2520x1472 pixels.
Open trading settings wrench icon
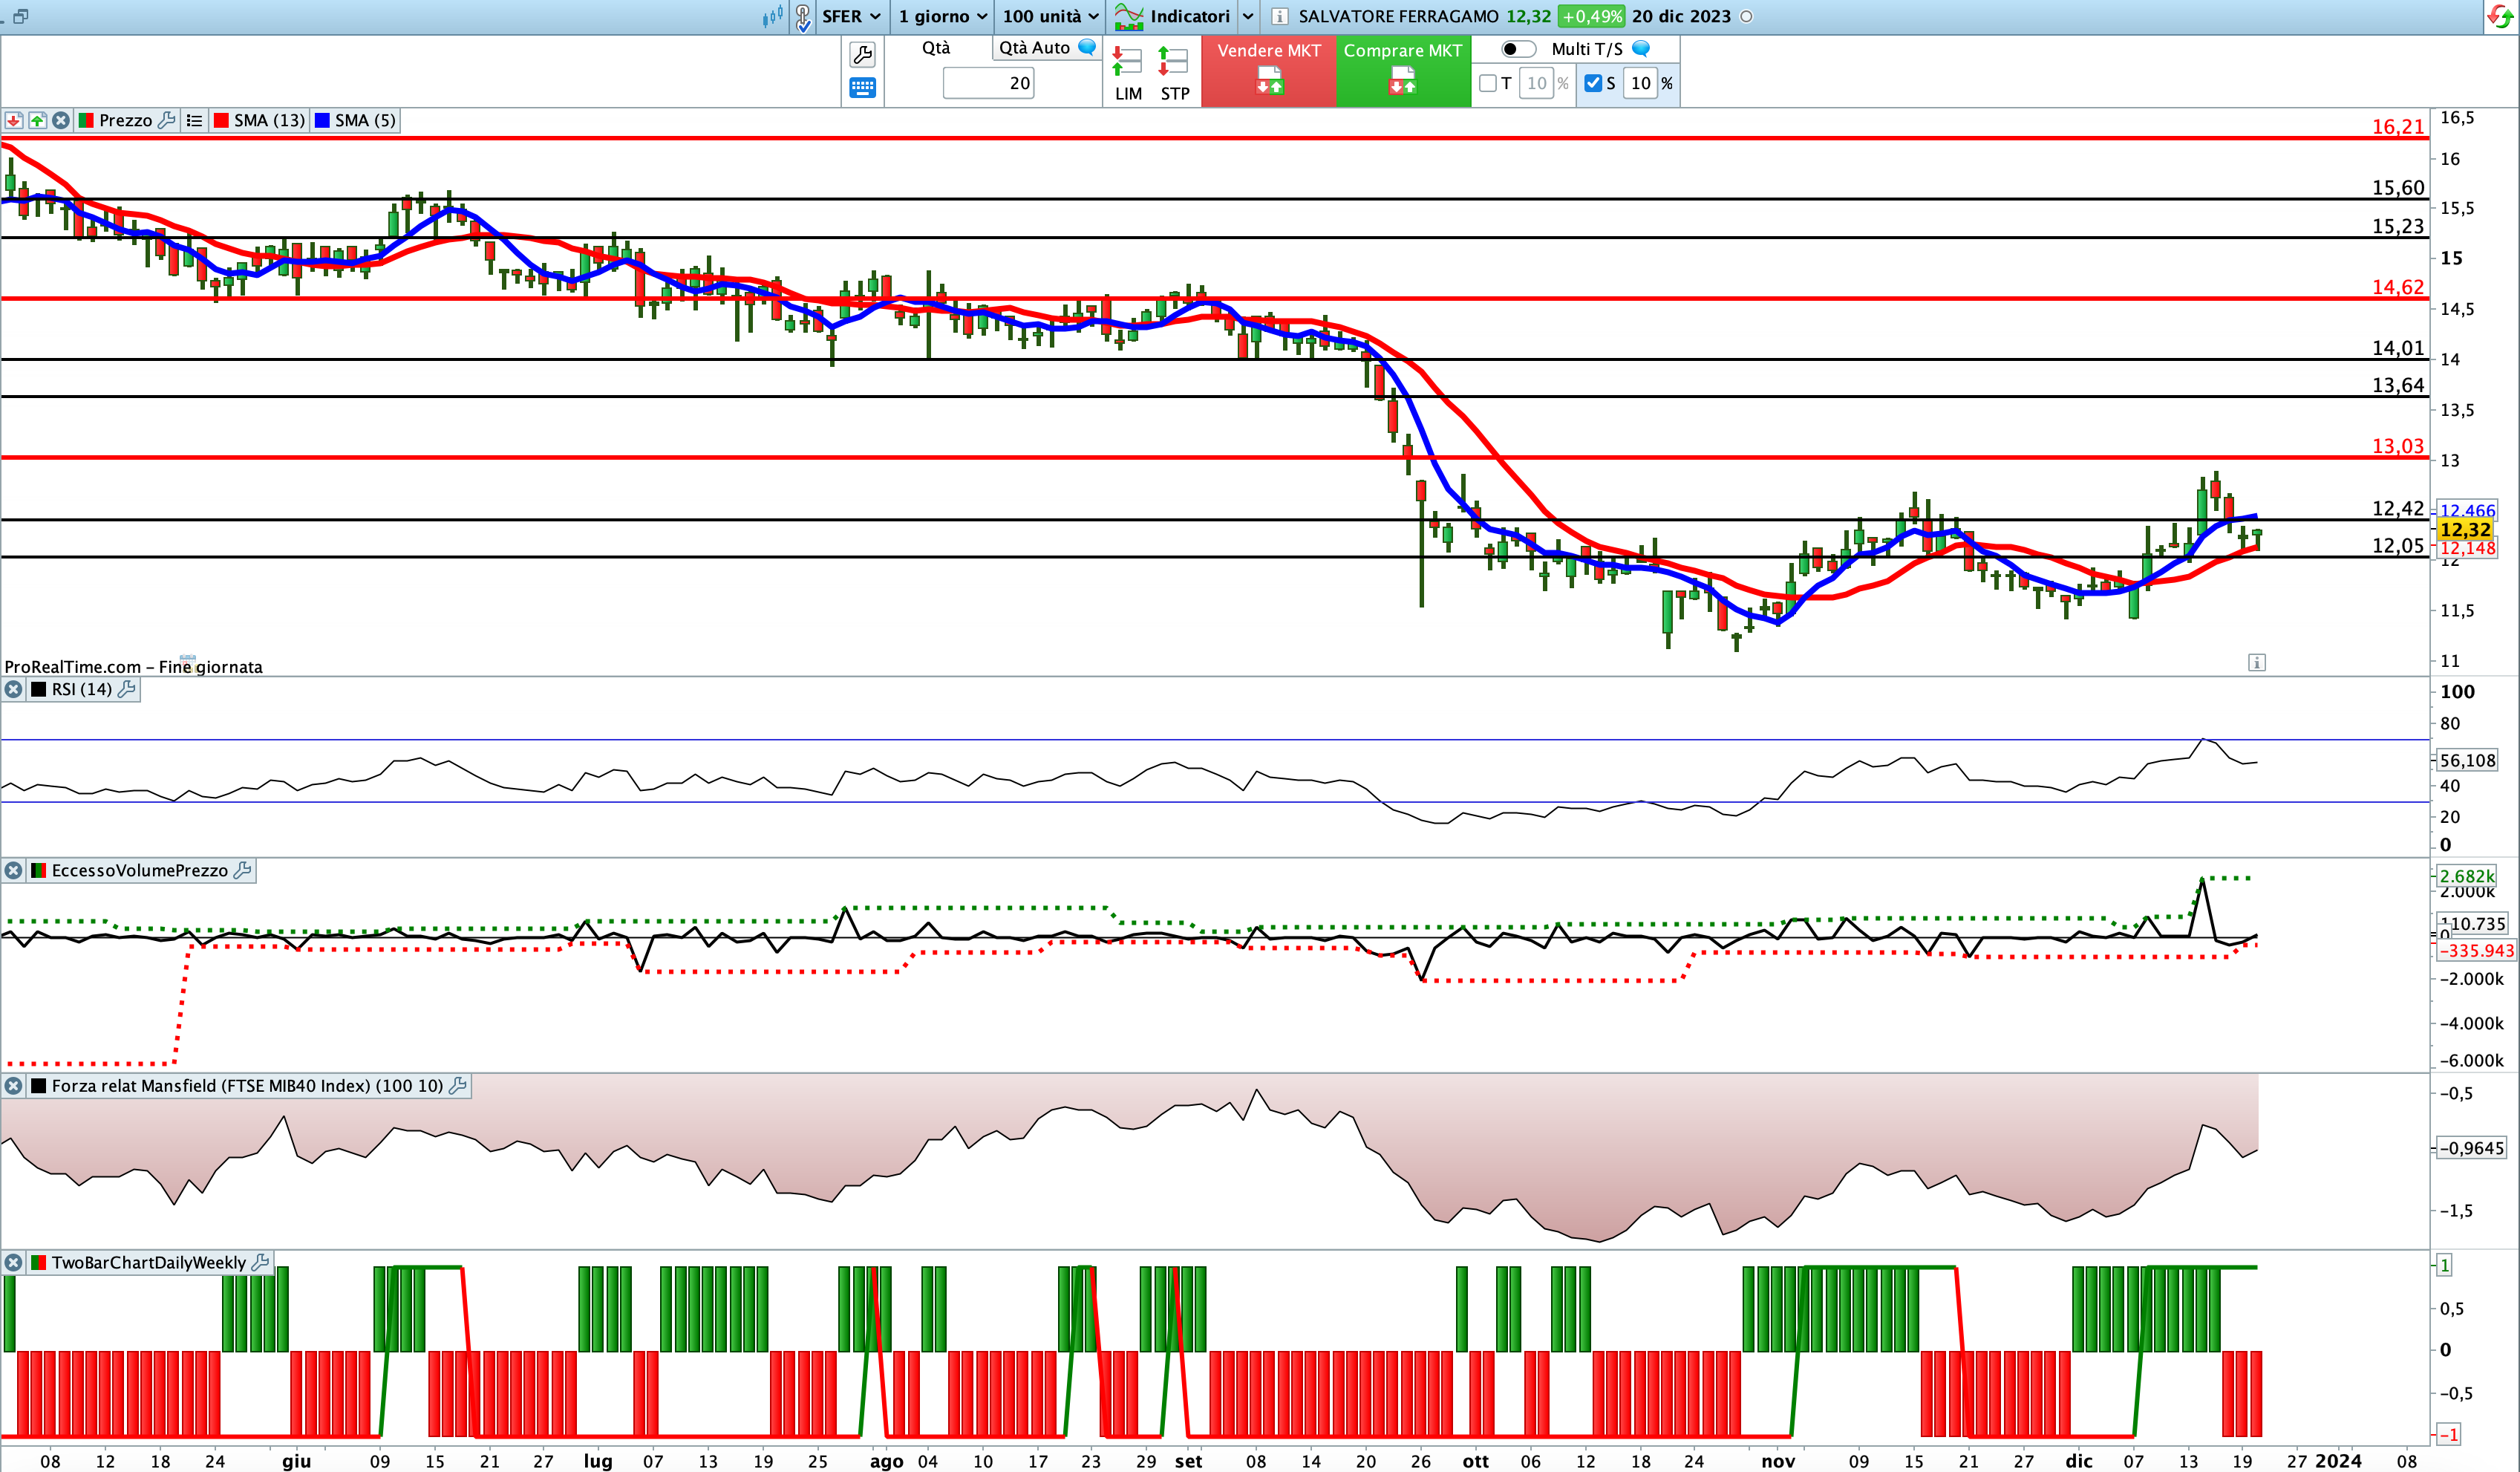pyautogui.click(x=862, y=54)
